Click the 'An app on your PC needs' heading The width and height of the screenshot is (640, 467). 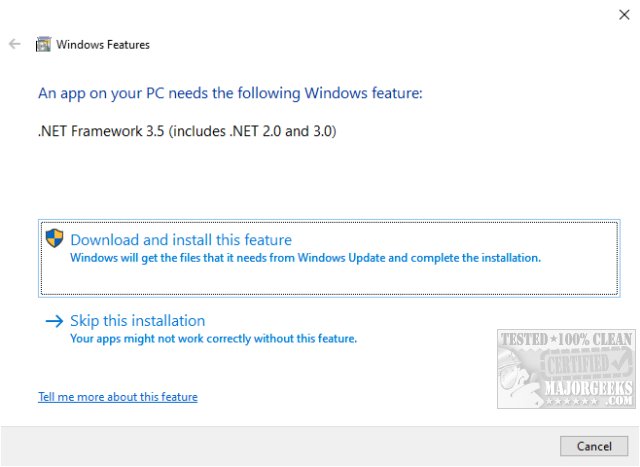click(x=230, y=93)
